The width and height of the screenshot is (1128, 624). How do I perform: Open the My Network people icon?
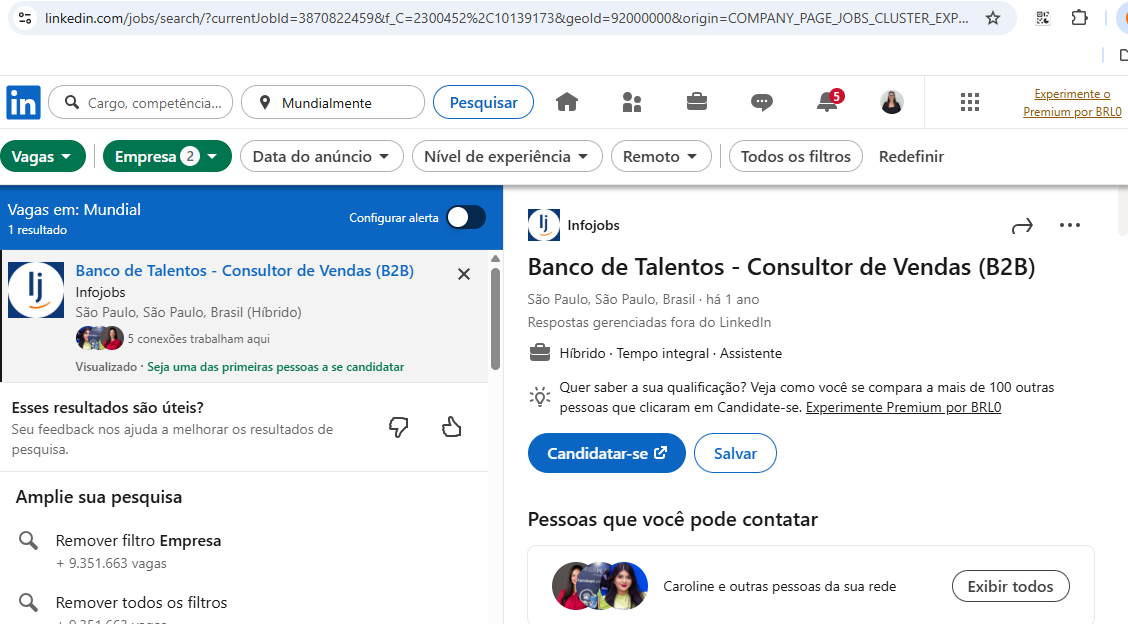tap(632, 102)
